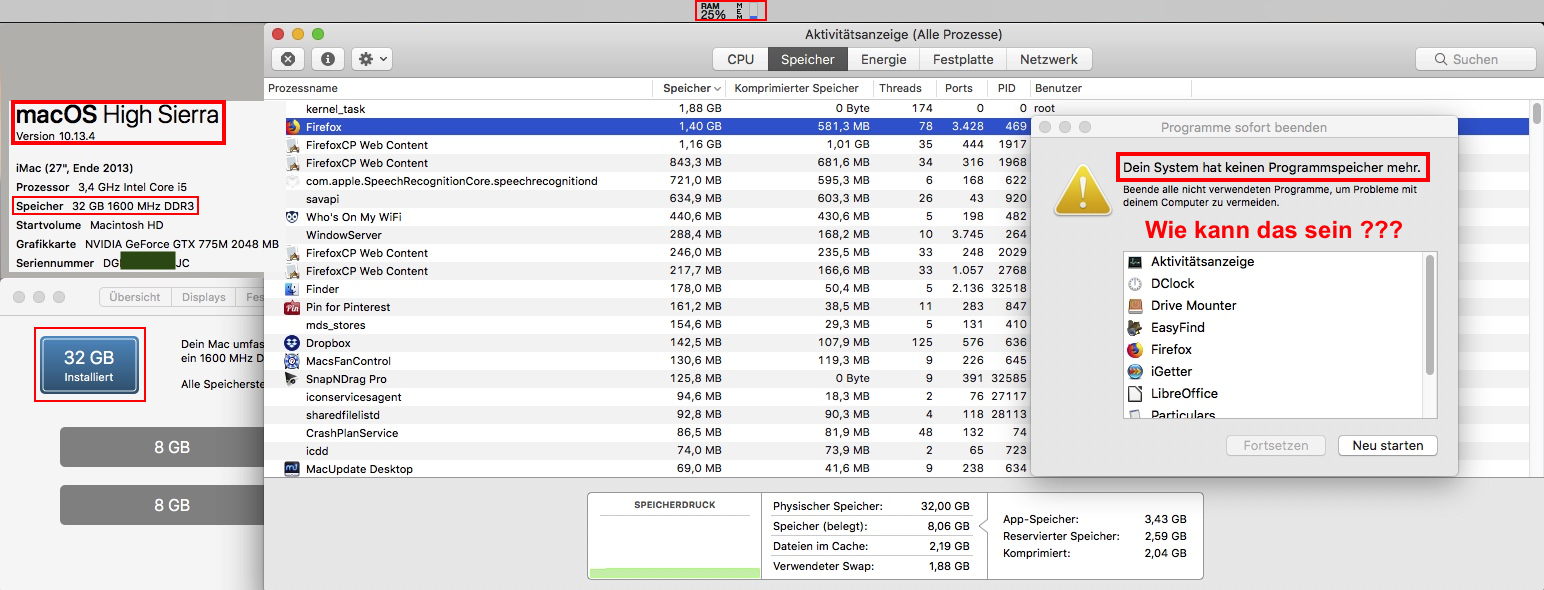Select EasyFind in the force quit list
The image size is (1544, 590).
[1177, 327]
